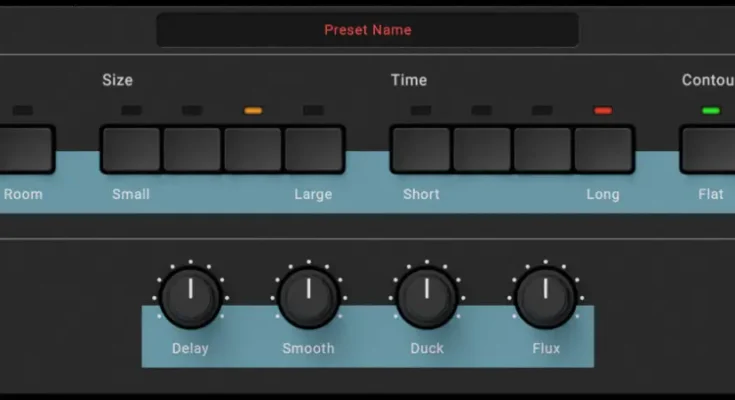Choose the Long time button
735x400 pixels.
coord(603,150)
